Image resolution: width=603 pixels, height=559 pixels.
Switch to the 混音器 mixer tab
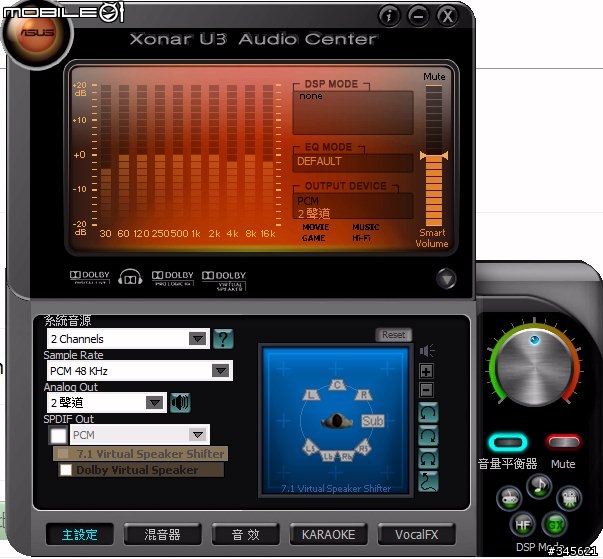pyautogui.click(x=162, y=535)
